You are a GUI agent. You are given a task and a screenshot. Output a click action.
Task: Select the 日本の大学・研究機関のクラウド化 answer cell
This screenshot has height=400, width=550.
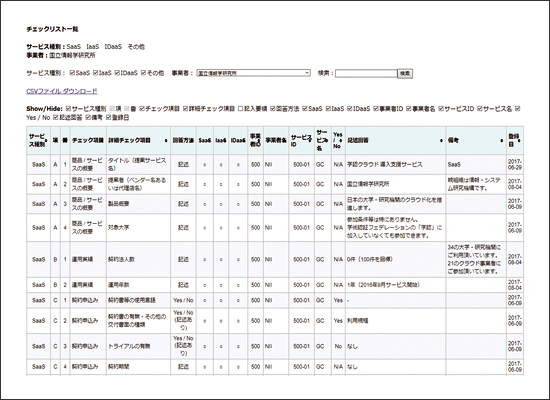(395, 204)
